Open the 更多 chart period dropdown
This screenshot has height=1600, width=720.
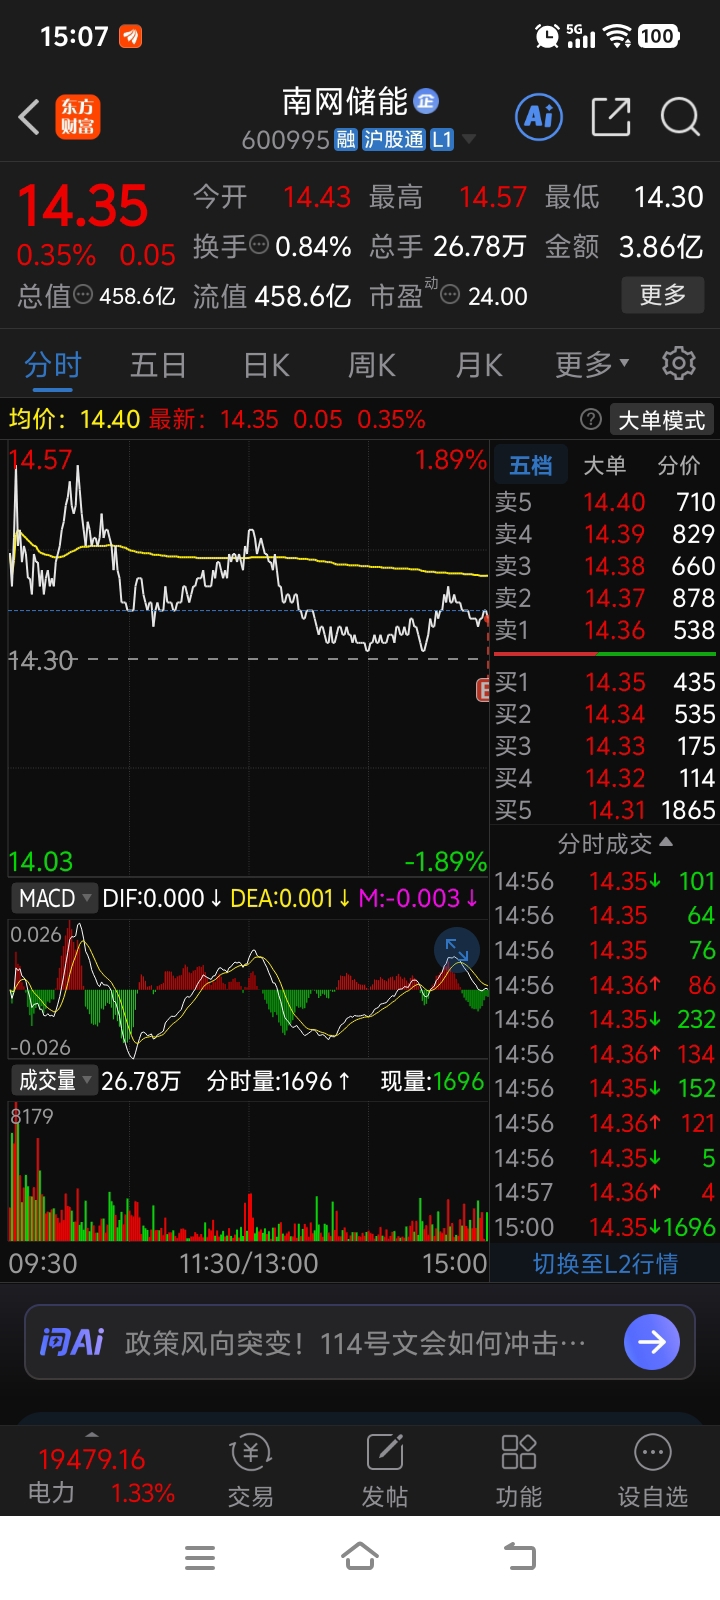point(592,365)
